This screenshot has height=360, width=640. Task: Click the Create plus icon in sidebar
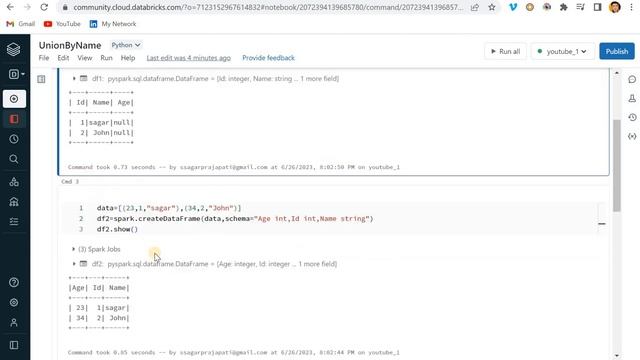[14, 99]
